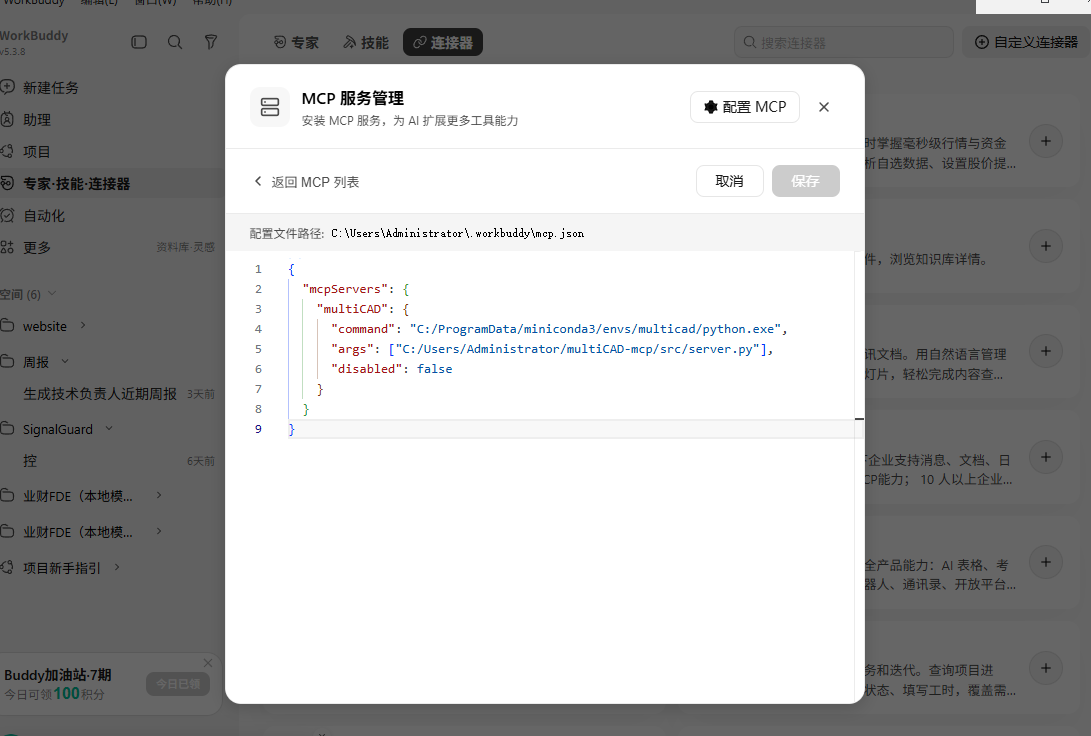Open task 生成技术负责人近期周报
1091x736 pixels.
99,394
